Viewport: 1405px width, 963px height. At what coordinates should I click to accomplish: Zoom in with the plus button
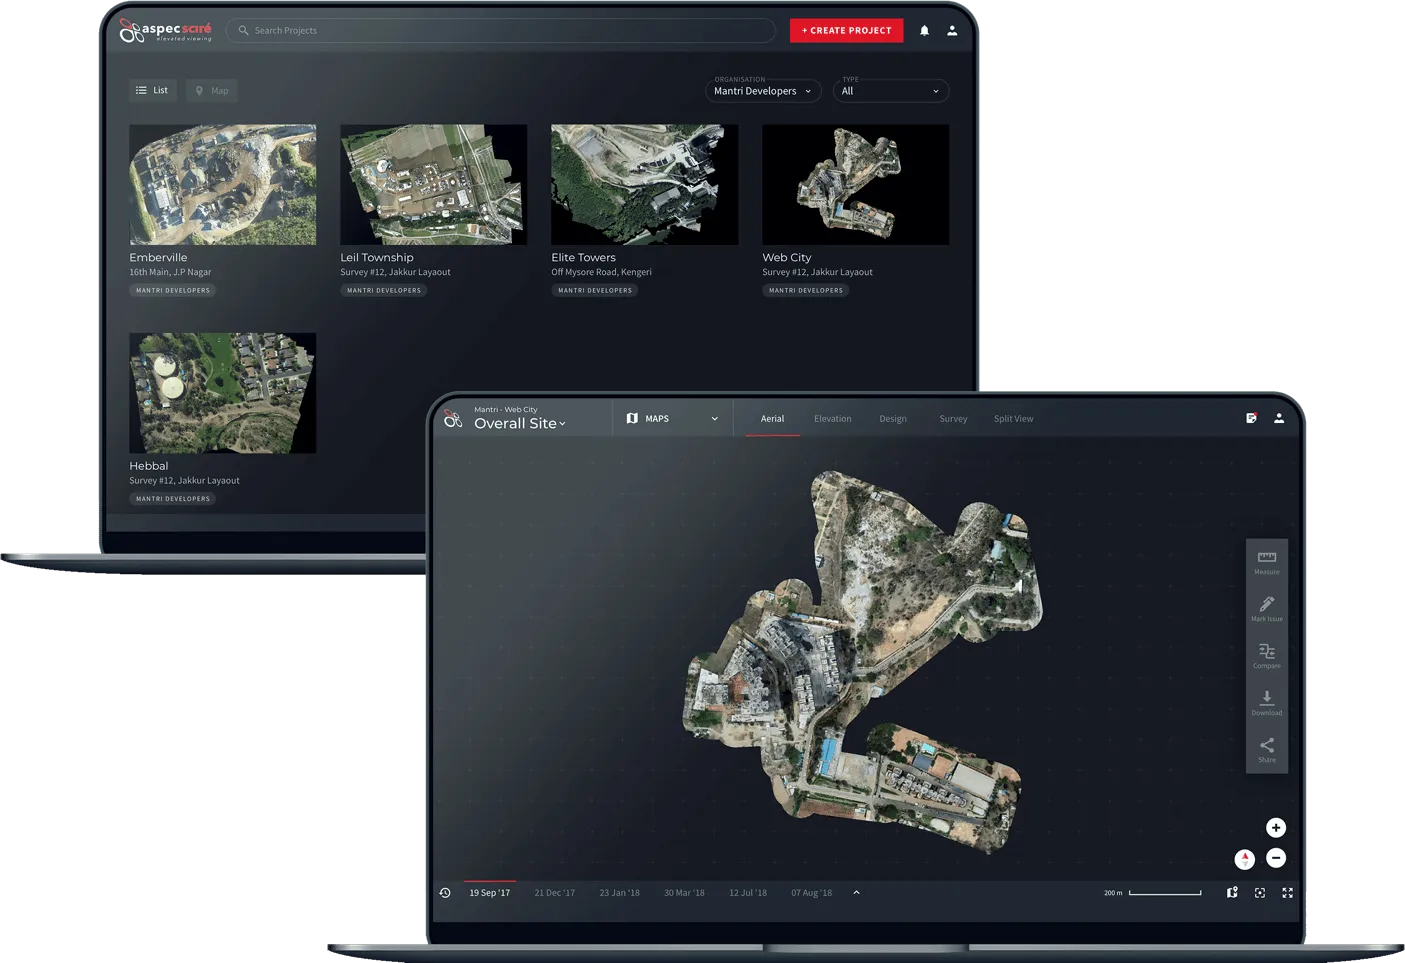click(1276, 828)
